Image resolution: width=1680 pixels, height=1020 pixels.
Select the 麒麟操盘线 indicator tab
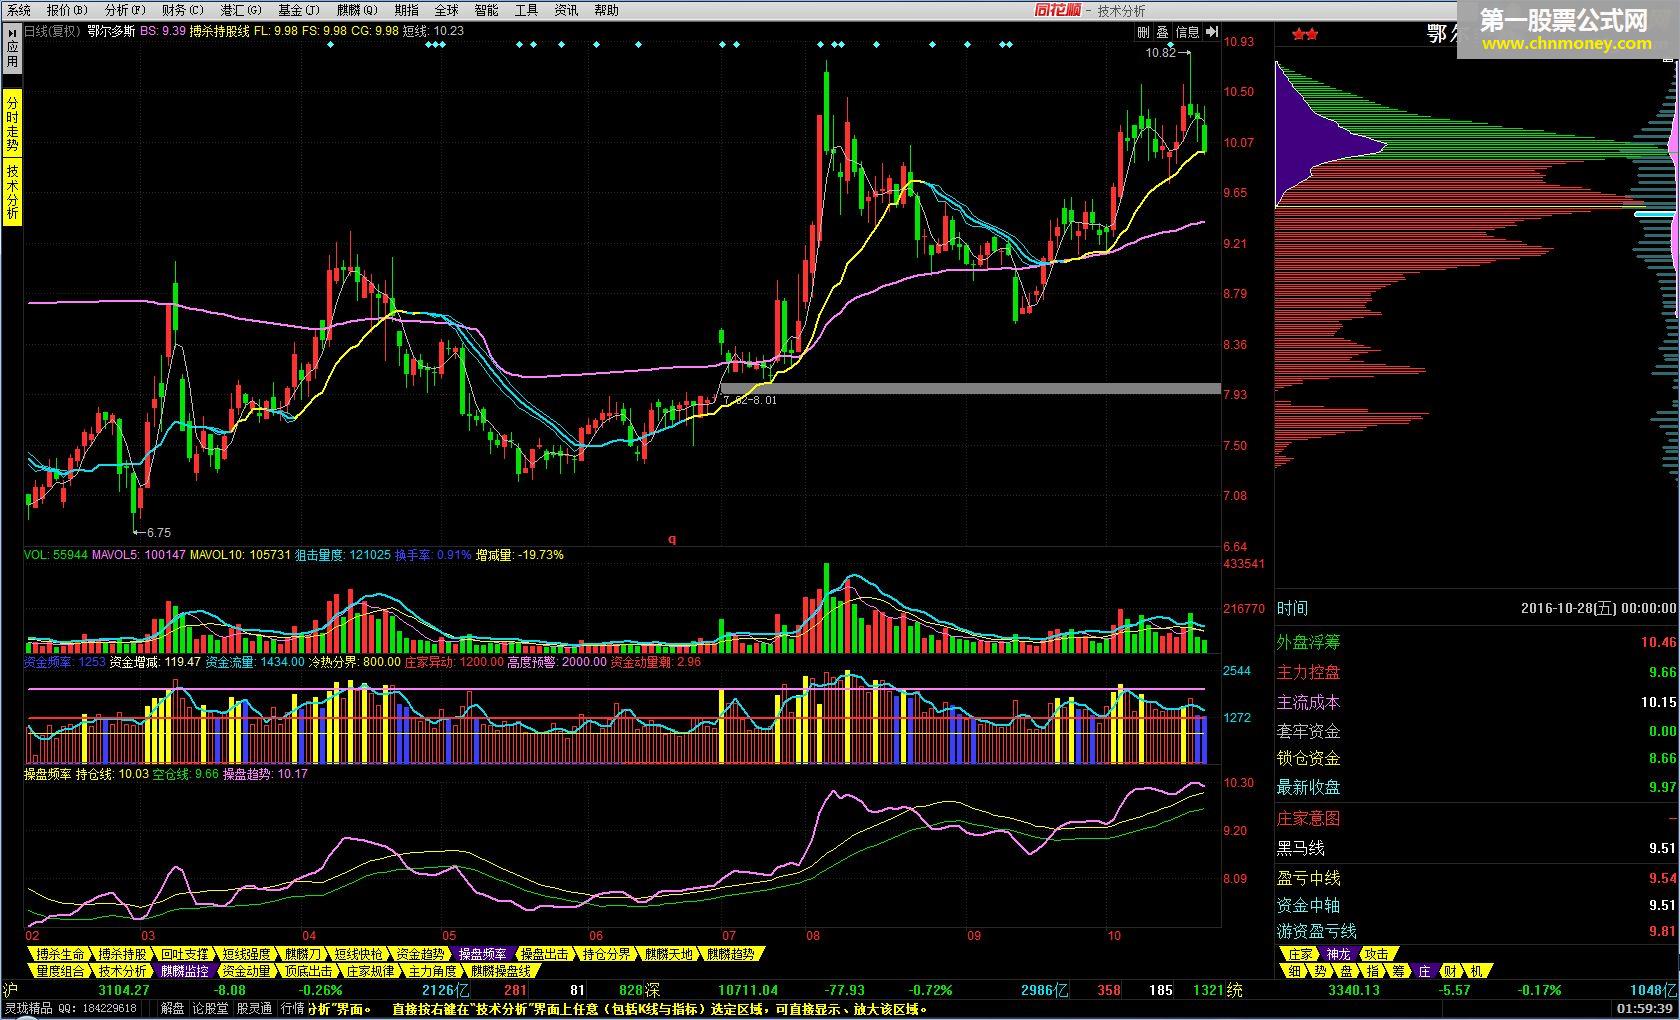(x=500, y=970)
